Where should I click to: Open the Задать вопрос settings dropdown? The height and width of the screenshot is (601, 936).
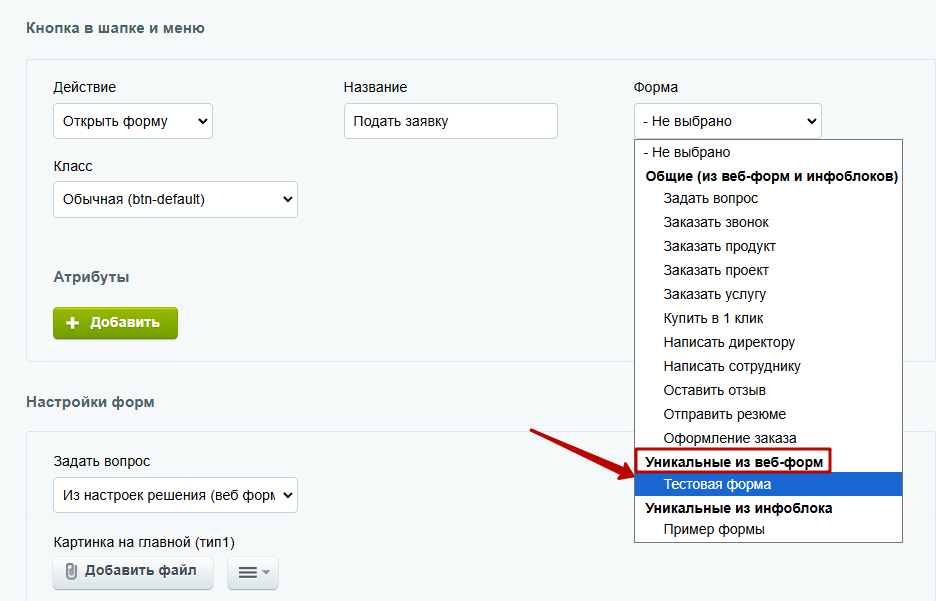point(175,494)
